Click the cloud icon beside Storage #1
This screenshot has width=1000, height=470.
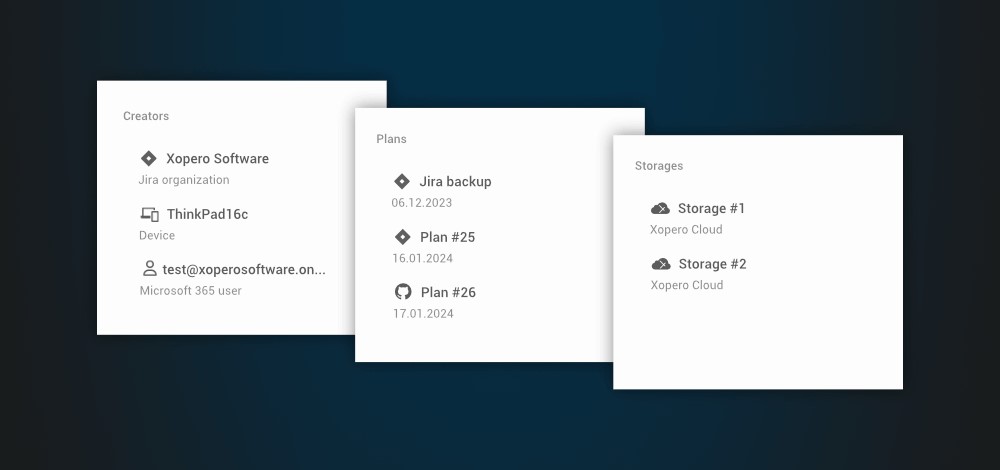[x=660, y=209]
